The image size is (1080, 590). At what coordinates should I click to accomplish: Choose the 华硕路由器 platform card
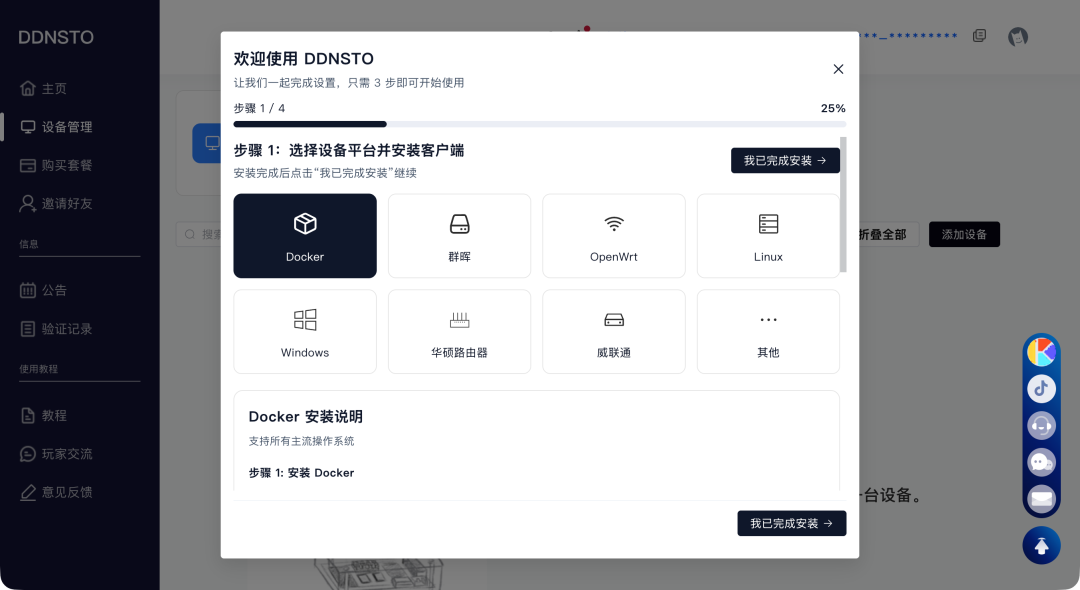pos(459,331)
